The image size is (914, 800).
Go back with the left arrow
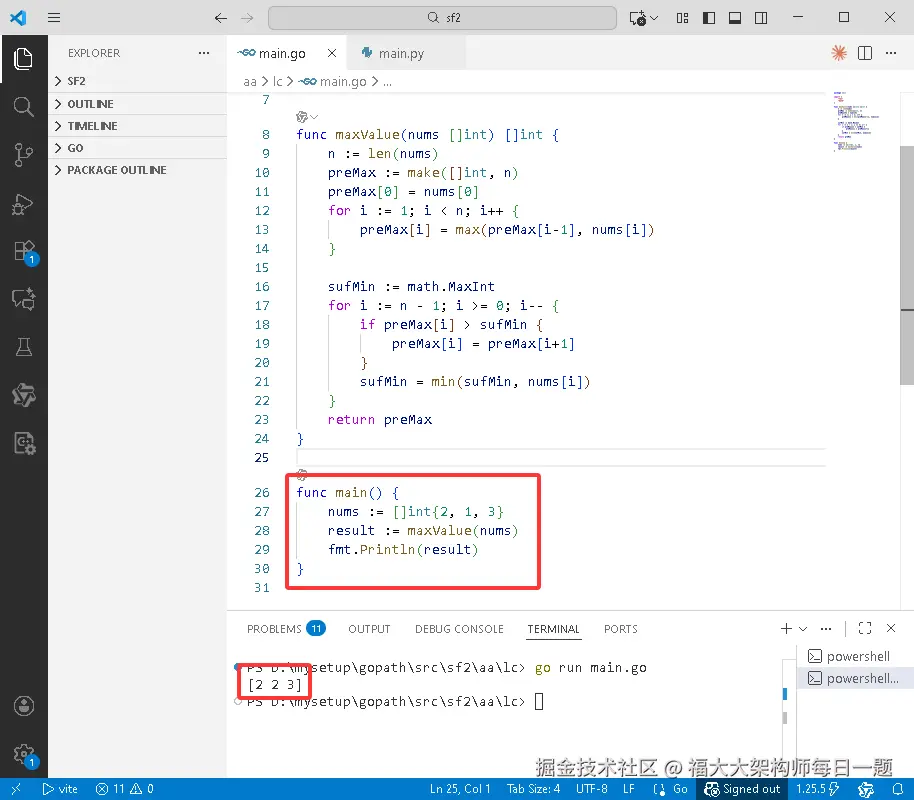pos(220,18)
